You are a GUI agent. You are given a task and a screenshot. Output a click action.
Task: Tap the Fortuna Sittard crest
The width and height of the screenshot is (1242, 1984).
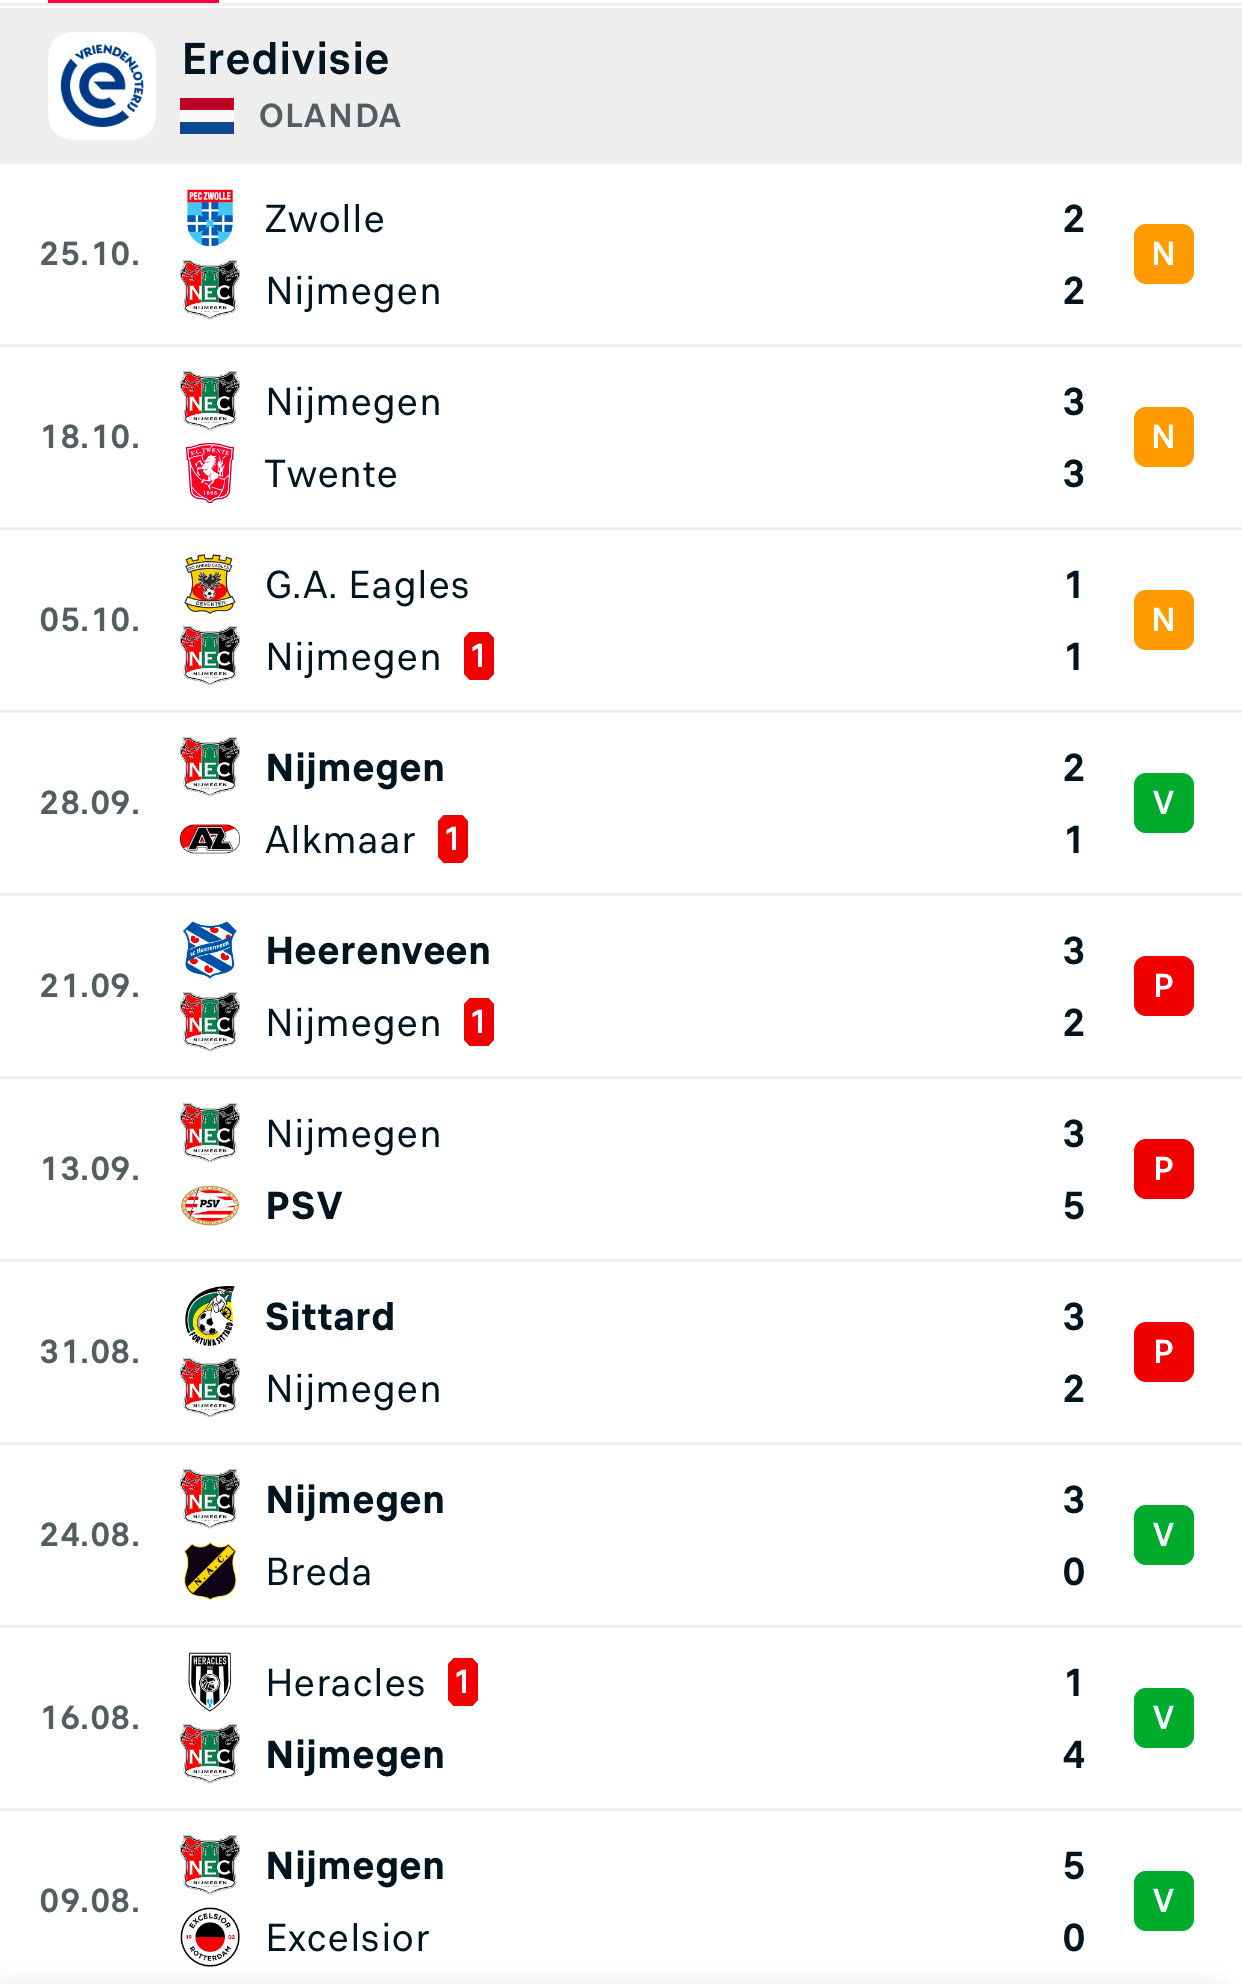click(210, 1316)
